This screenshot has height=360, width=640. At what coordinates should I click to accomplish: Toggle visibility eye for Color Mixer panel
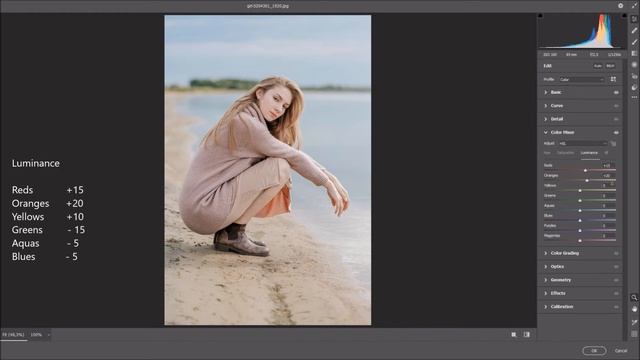click(616, 133)
